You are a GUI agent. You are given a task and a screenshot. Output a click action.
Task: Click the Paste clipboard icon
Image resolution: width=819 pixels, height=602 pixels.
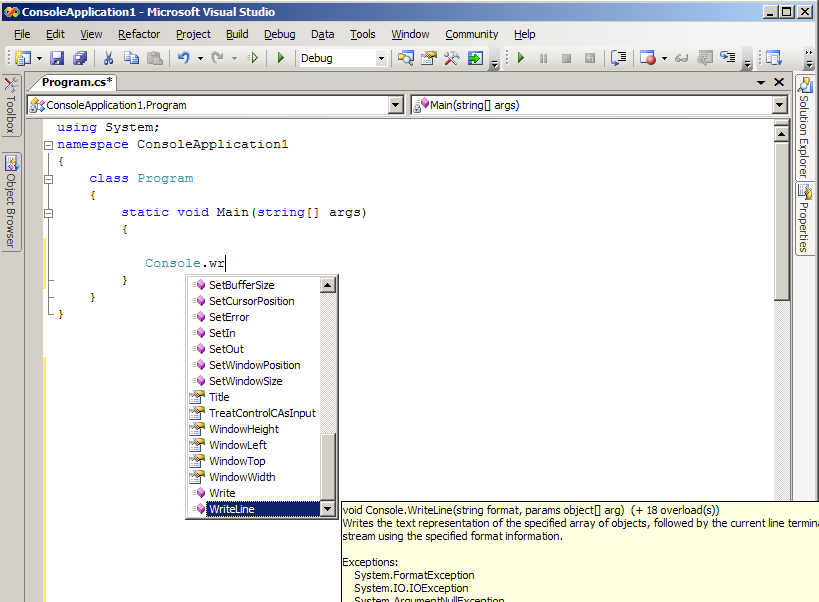pos(155,58)
